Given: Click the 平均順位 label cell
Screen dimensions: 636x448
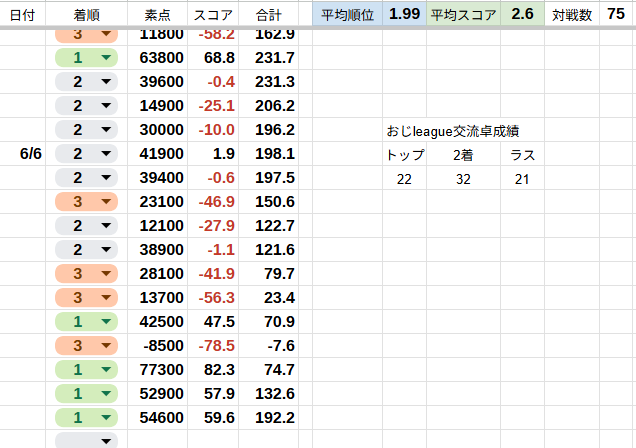Looking at the screenshot, I should (347, 15).
